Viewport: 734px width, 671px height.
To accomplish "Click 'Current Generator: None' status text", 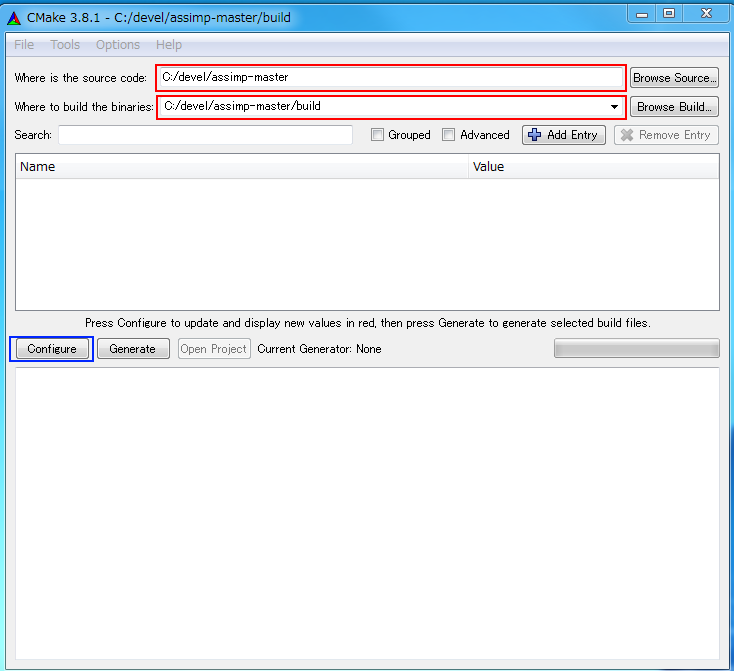I will 319,349.
